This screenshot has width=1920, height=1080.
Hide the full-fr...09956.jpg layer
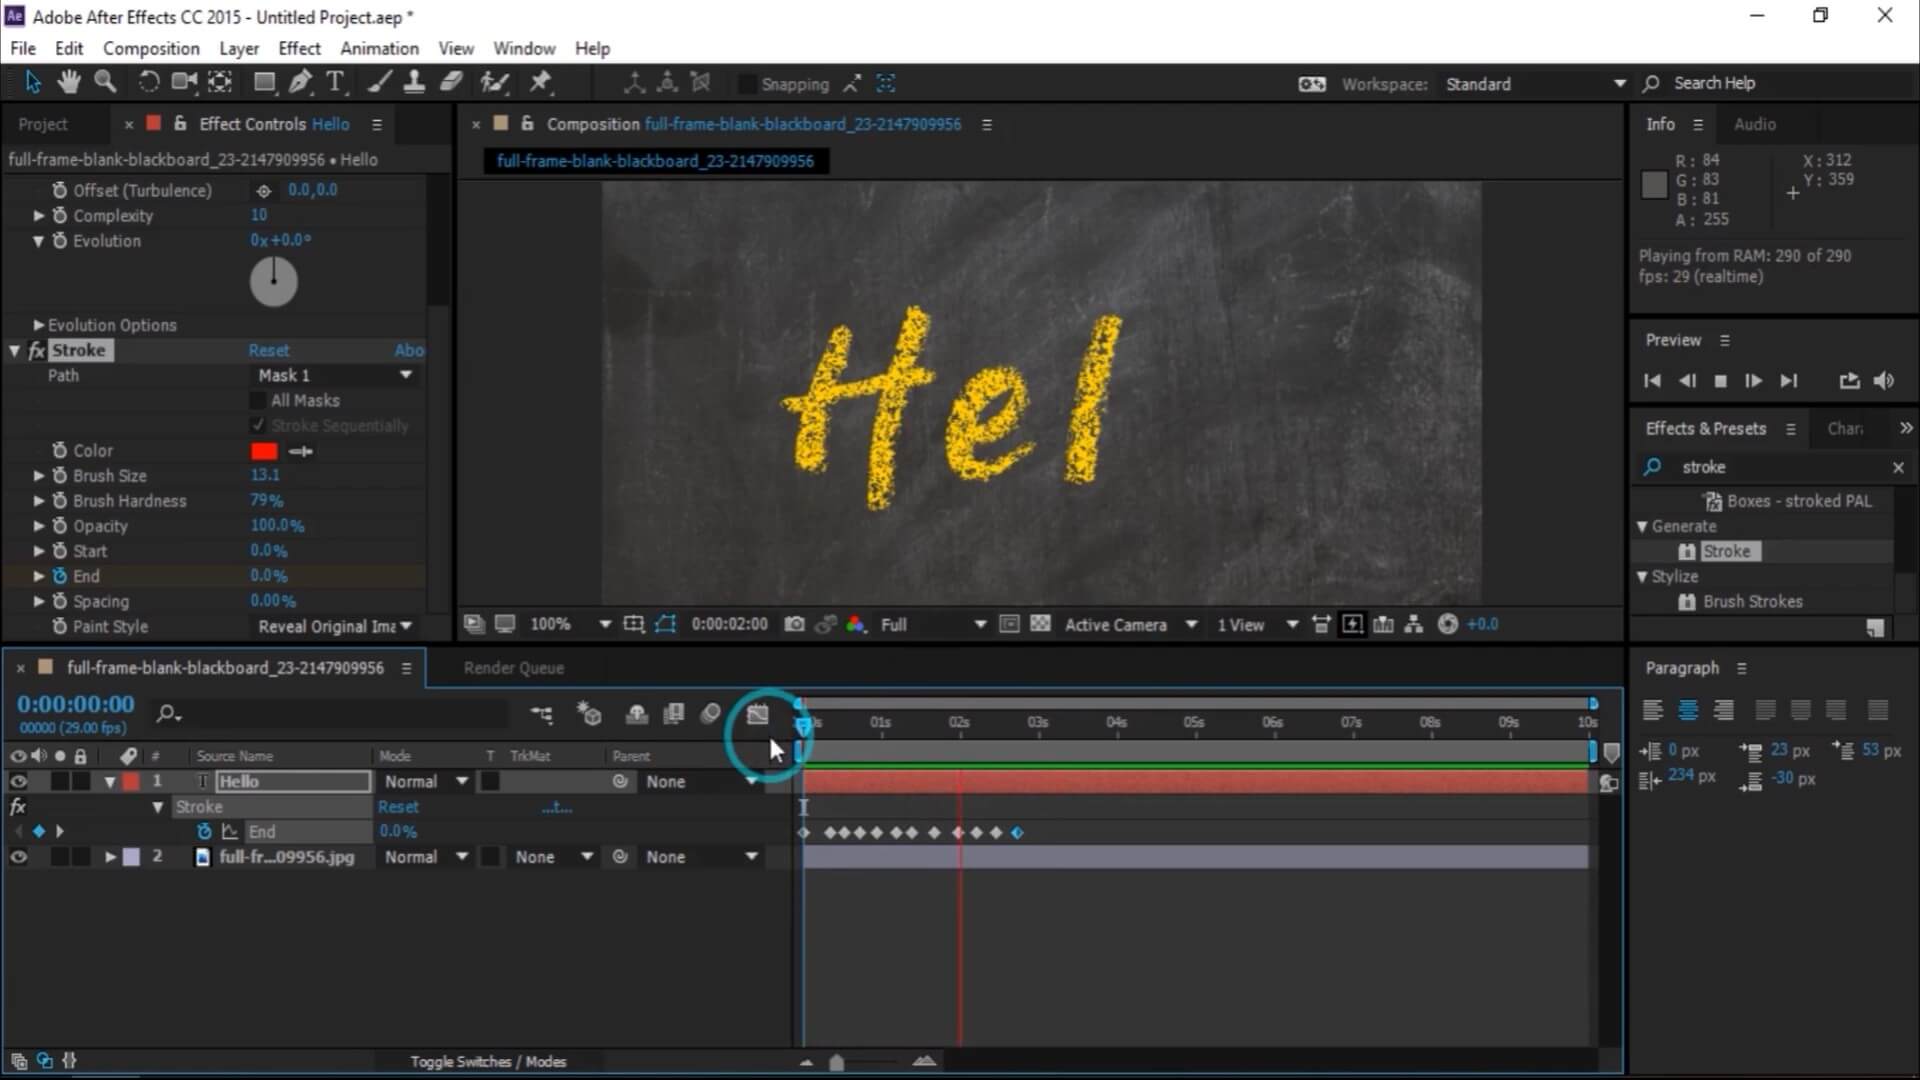click(19, 856)
